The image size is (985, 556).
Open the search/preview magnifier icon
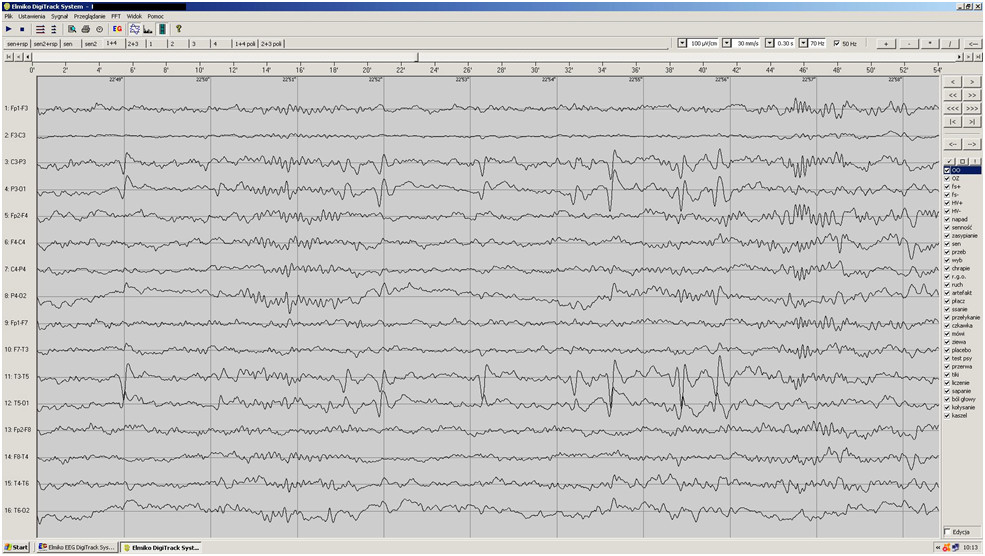pyautogui.click(x=72, y=29)
